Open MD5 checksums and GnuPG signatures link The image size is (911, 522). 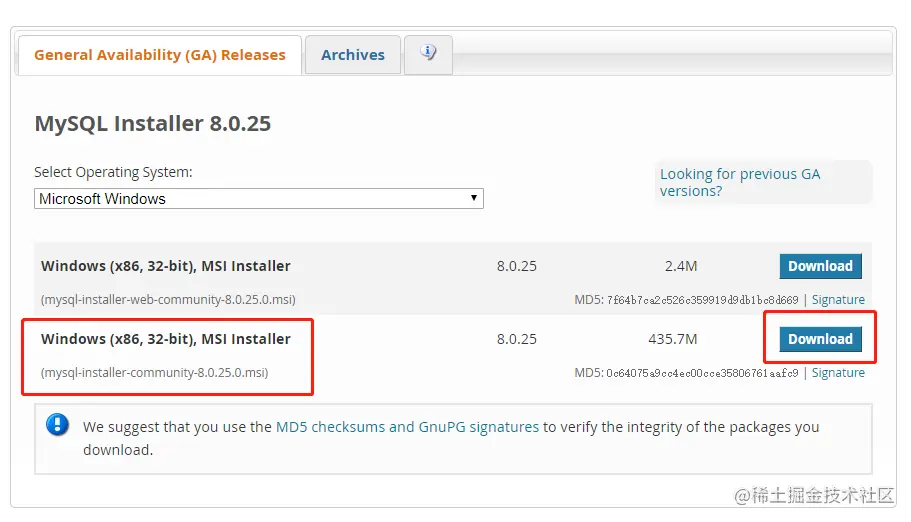(407, 427)
